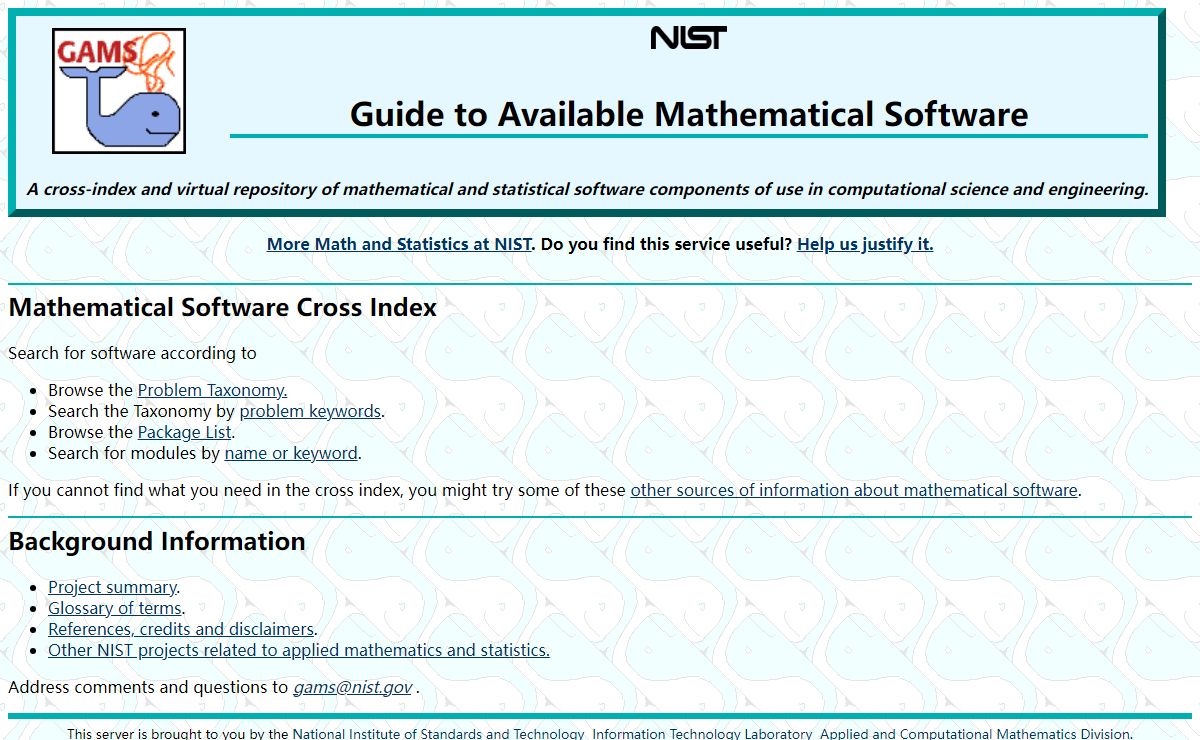Click the Guide to Available Mathematical Software title
This screenshot has width=1200, height=740.
click(689, 114)
